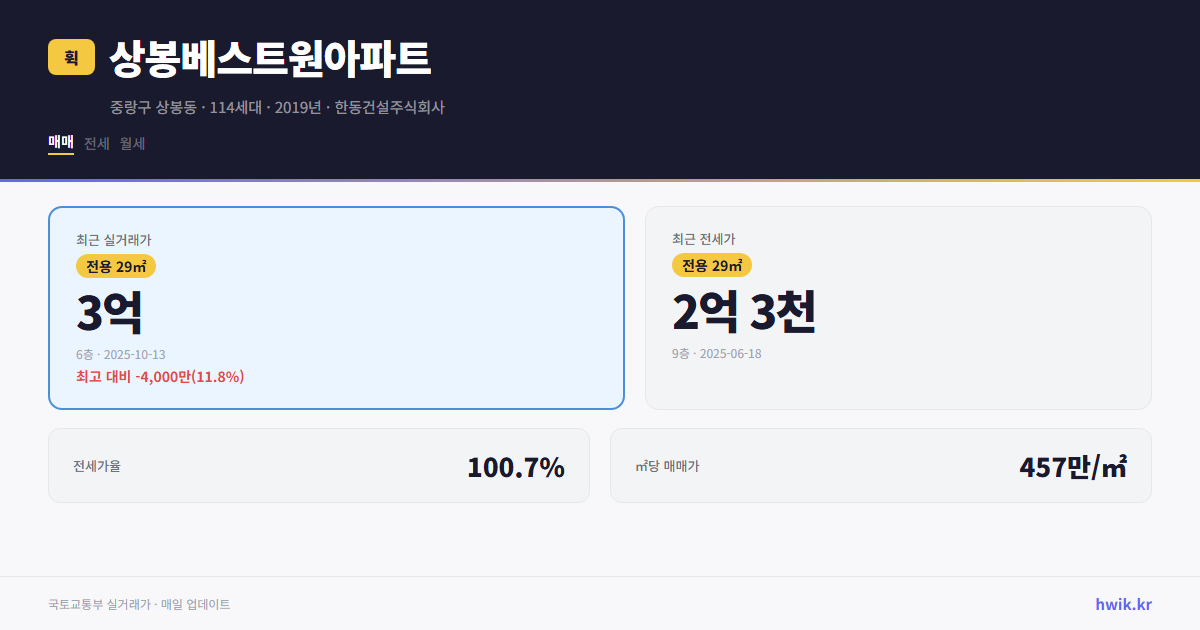Select the 3억 sale price value
The image size is (1200, 630).
click(x=109, y=311)
